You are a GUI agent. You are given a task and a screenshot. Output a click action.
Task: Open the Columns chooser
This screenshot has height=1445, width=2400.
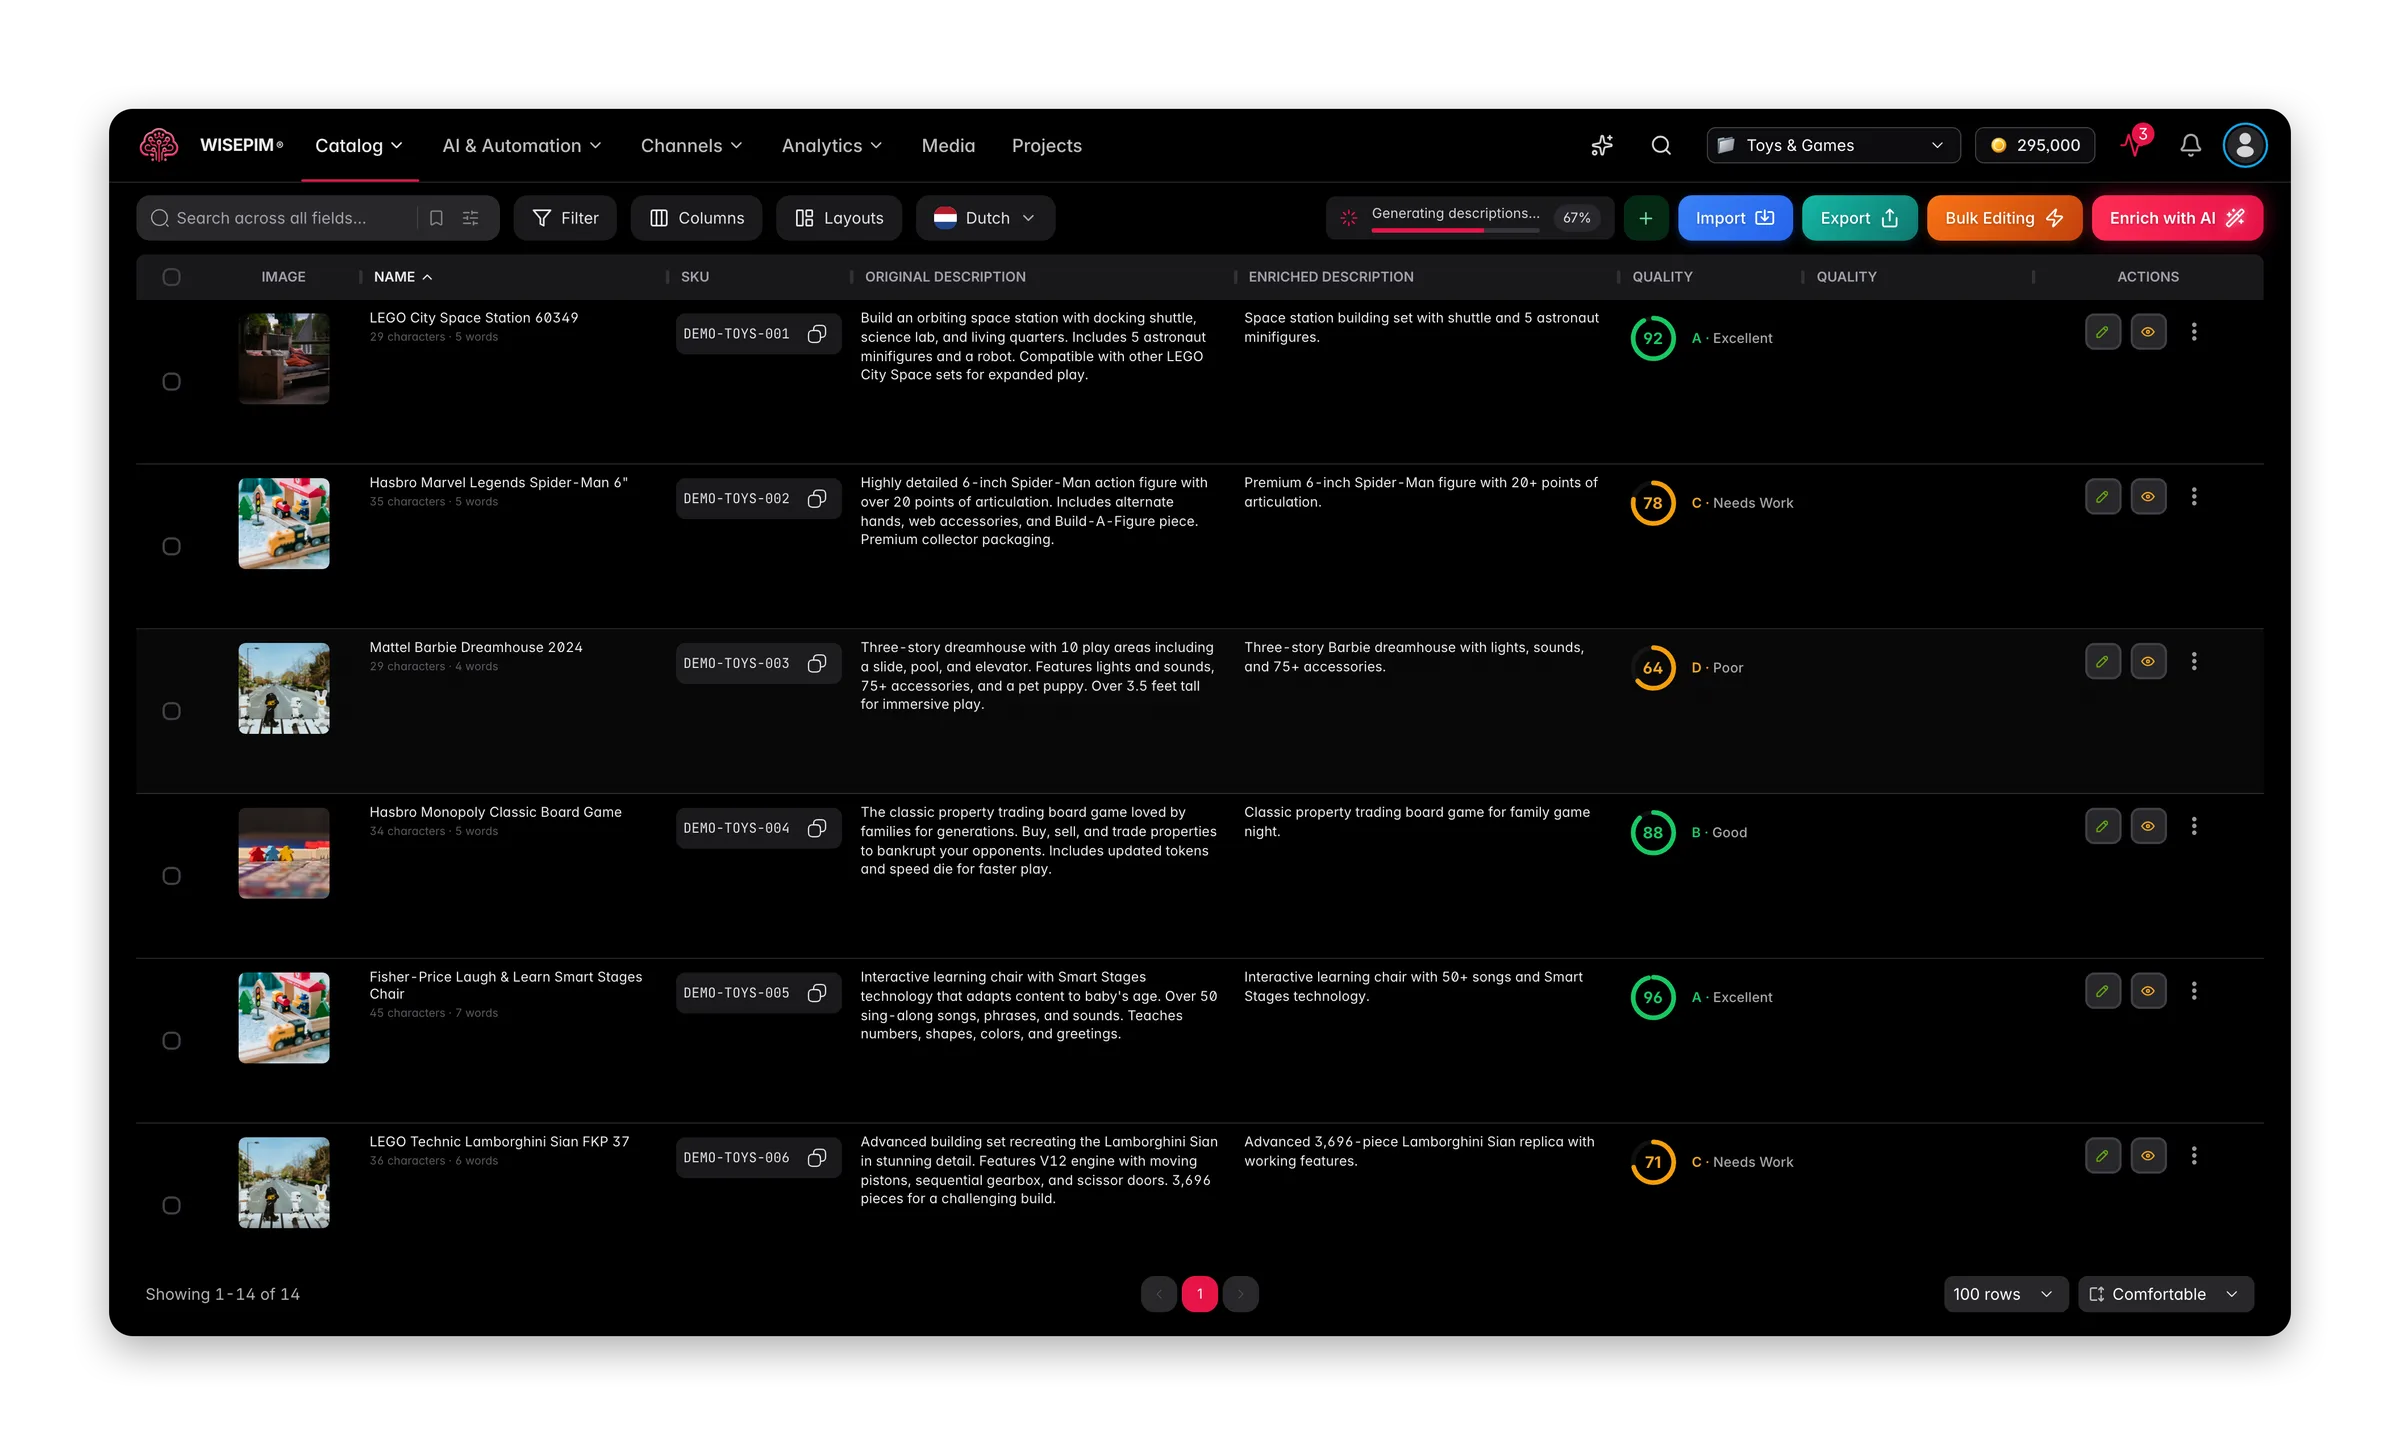point(696,218)
